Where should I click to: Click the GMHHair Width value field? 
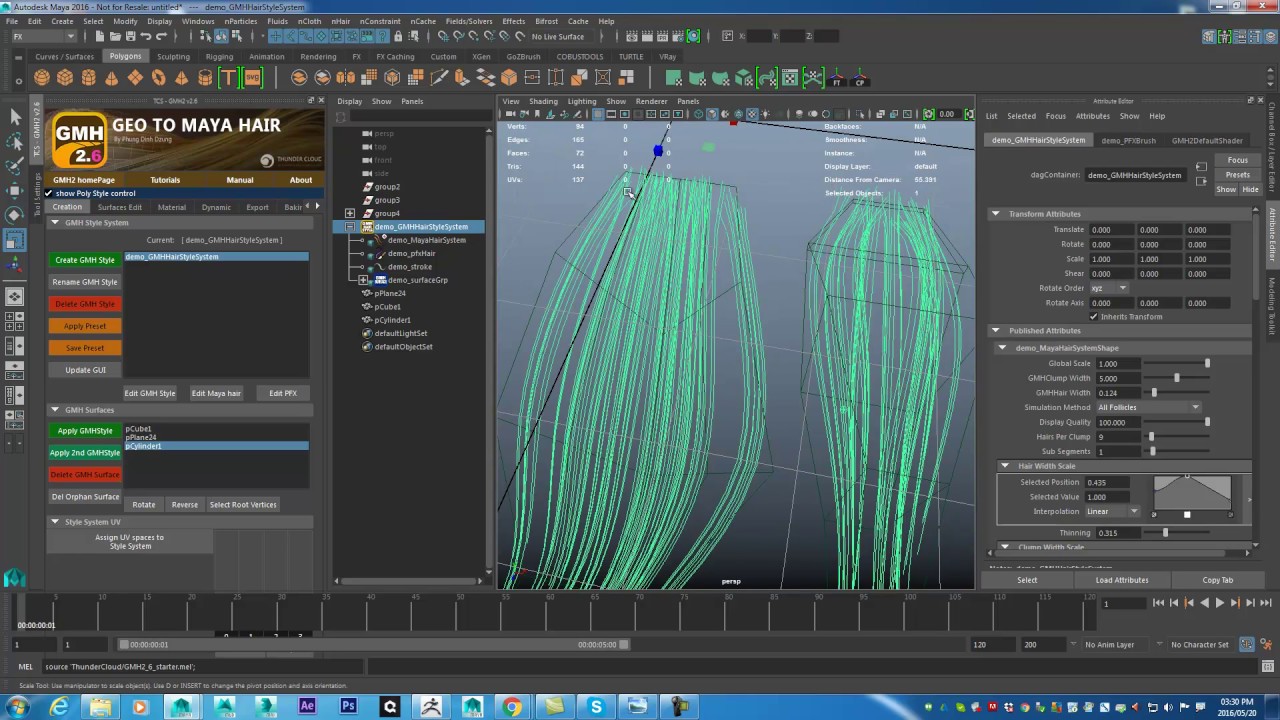[1117, 393]
